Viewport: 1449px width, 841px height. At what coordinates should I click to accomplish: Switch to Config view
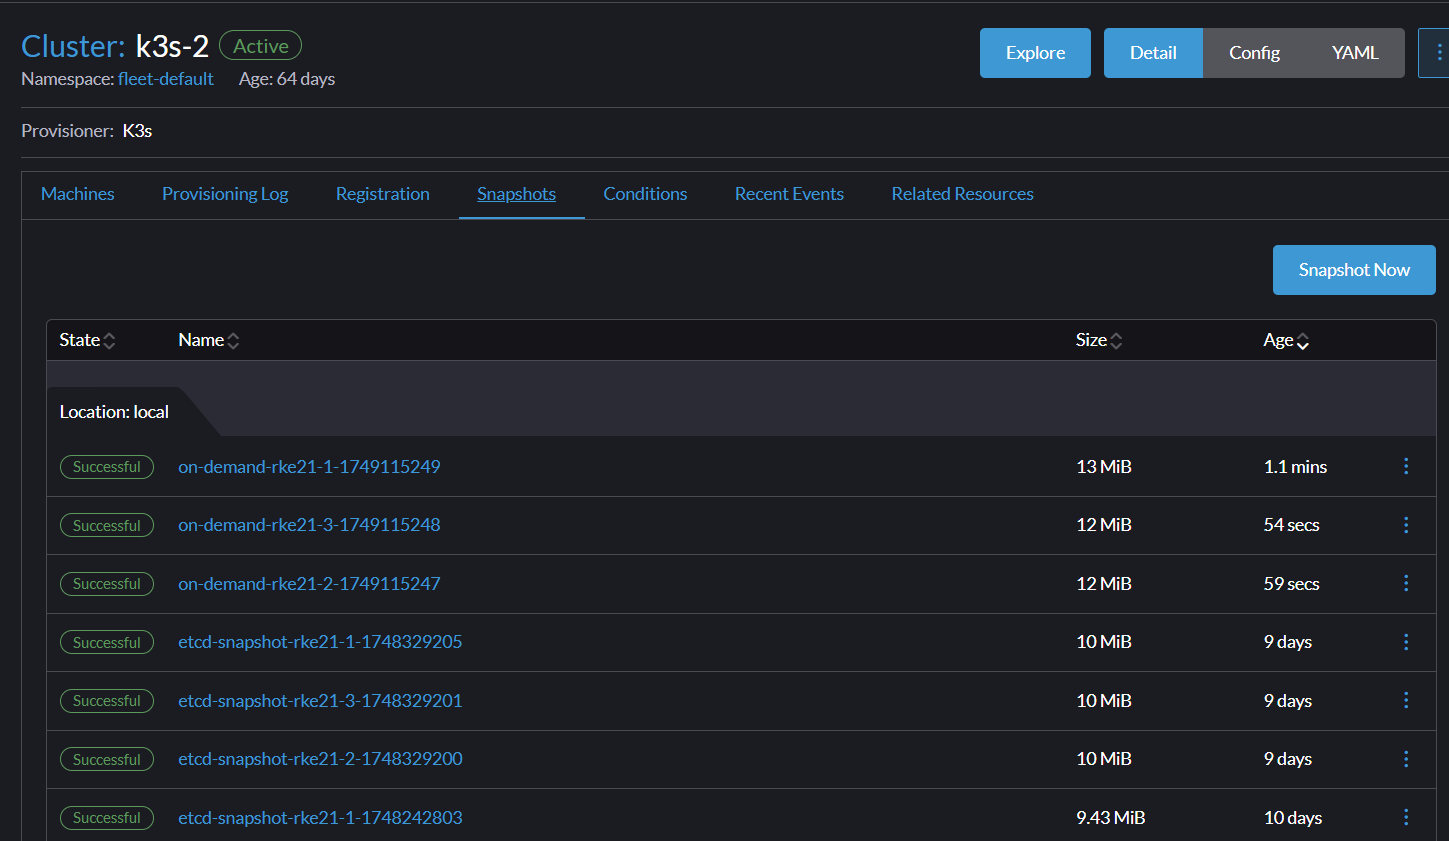click(1254, 53)
